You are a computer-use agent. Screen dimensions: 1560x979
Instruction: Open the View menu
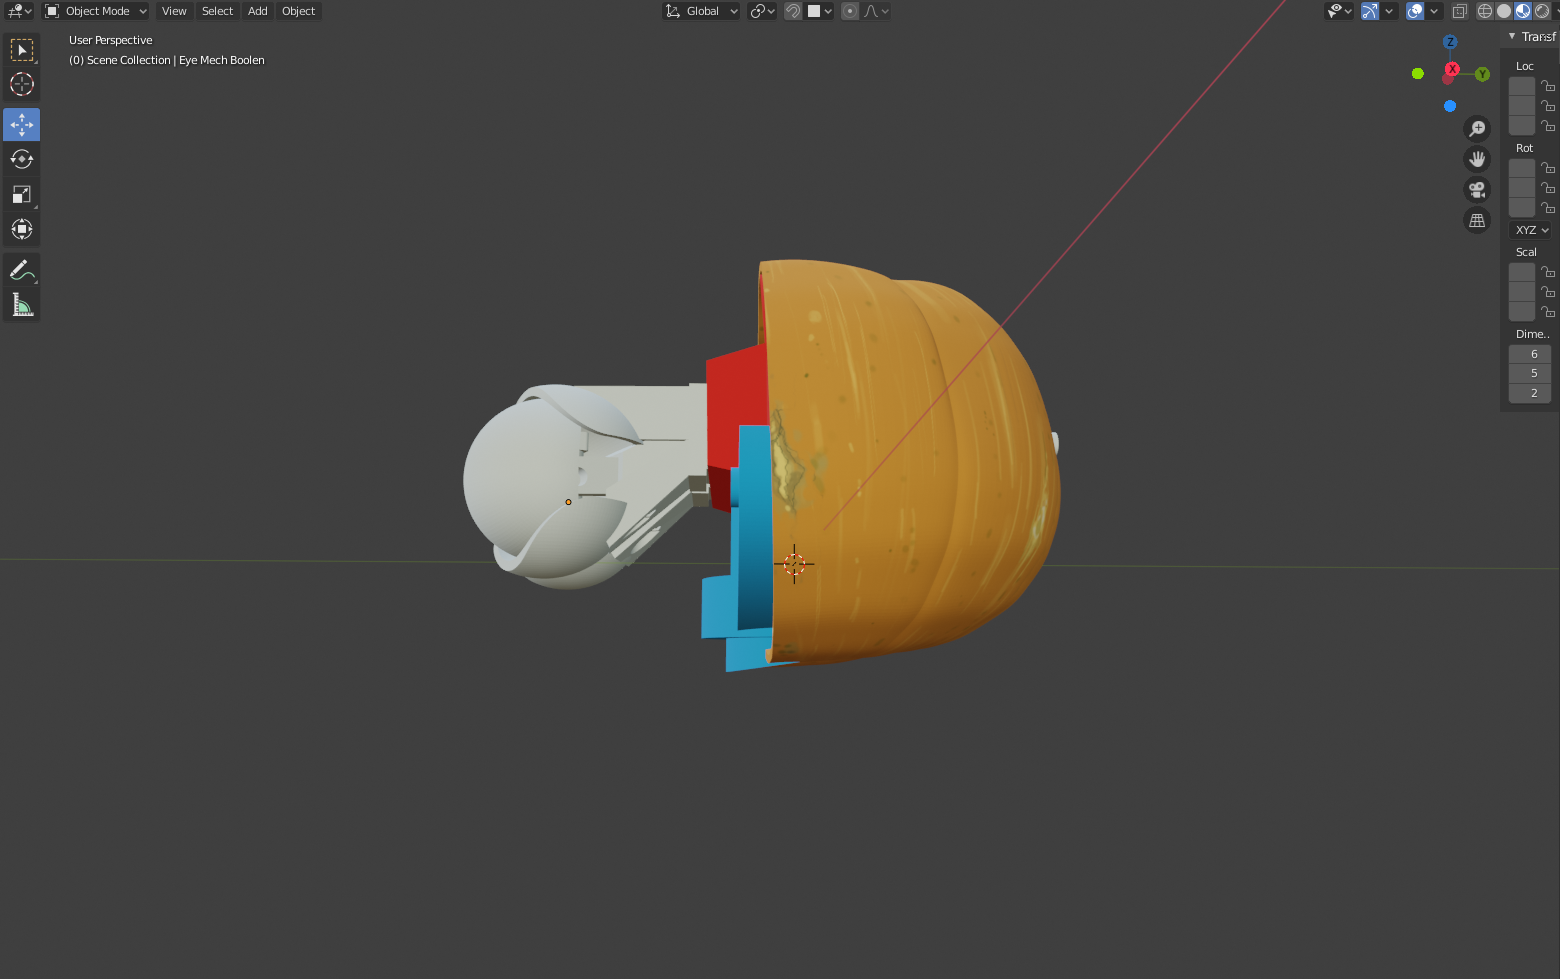[174, 11]
